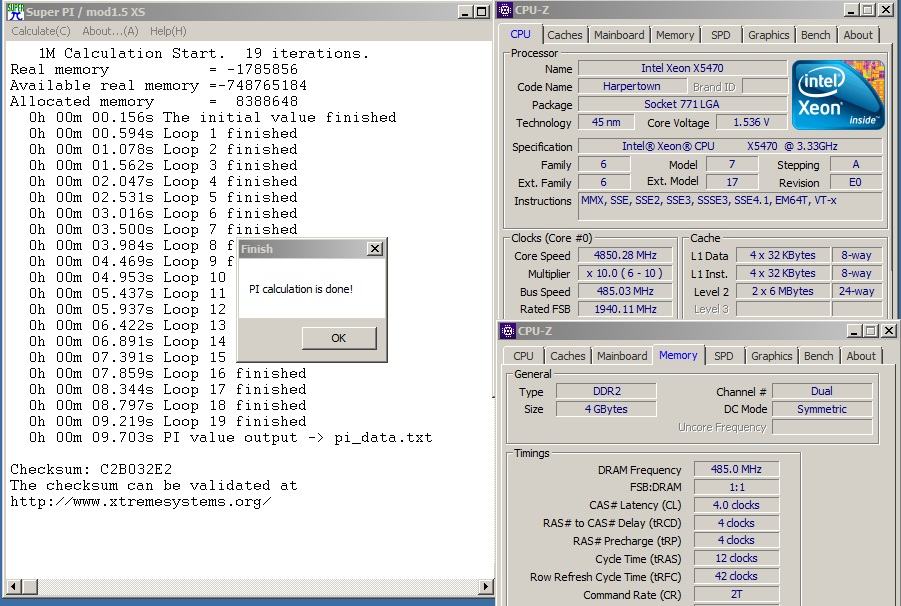The width and height of the screenshot is (901, 606).
Task: Click the Multiplier value x 10.0 ( 6 - 10 )
Action: 625,273
